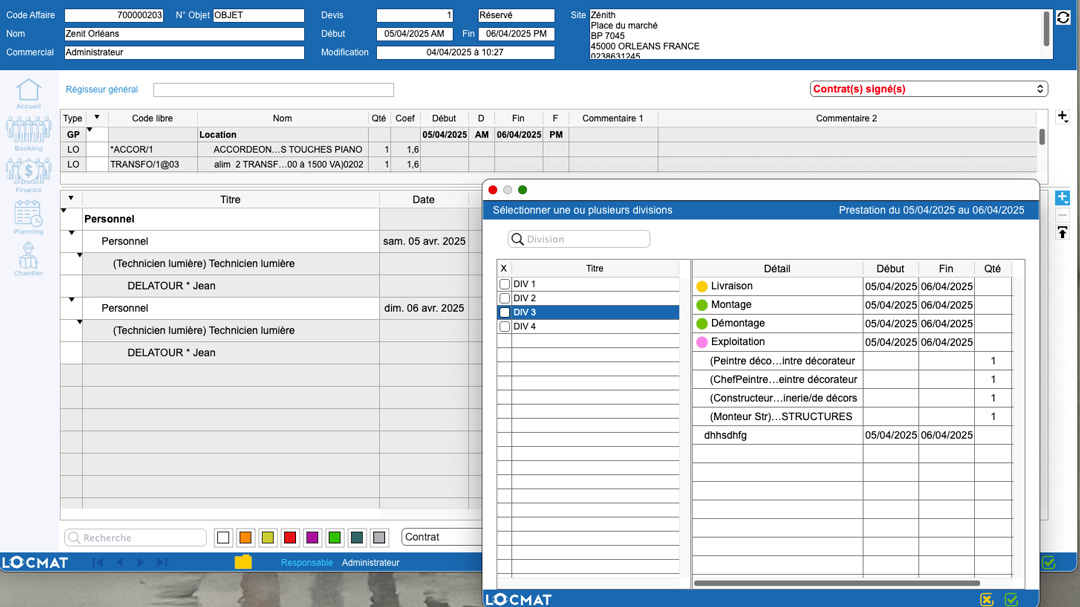Select the red color swatch
This screenshot has height=607, width=1080.
[290, 537]
